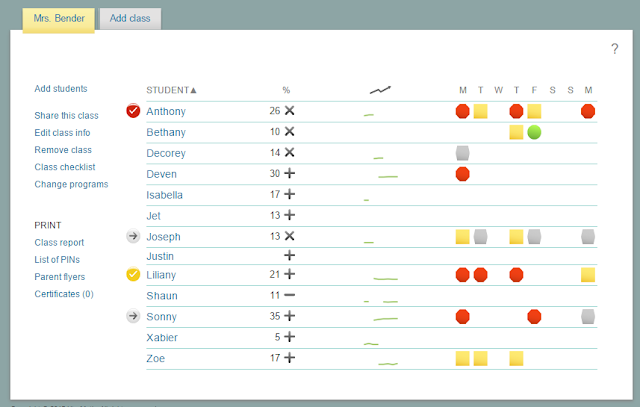Open the Add class tab
This screenshot has height=407, width=640.
pyautogui.click(x=130, y=19)
